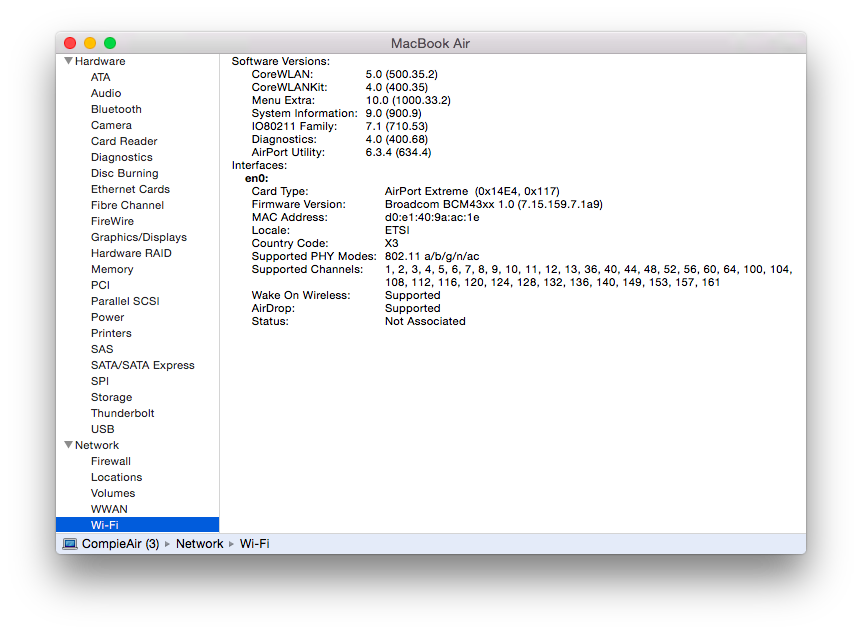Click CompieAir (3) in the path bar
The height and width of the screenshot is (634, 862).
coord(120,544)
